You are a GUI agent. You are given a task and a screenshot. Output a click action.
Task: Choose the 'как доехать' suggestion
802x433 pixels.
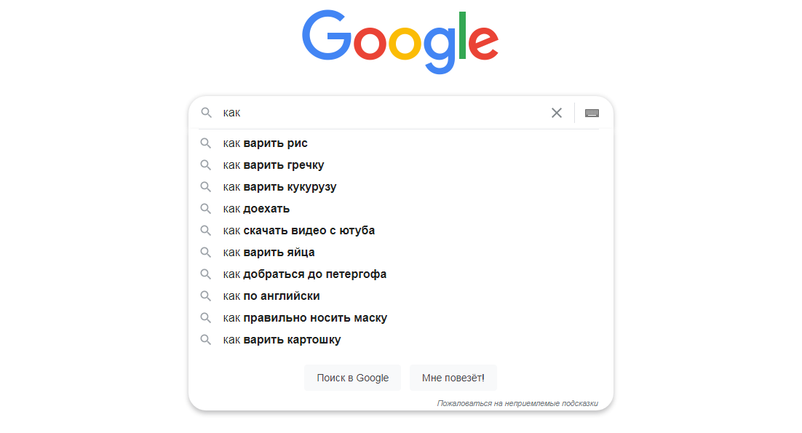point(256,209)
